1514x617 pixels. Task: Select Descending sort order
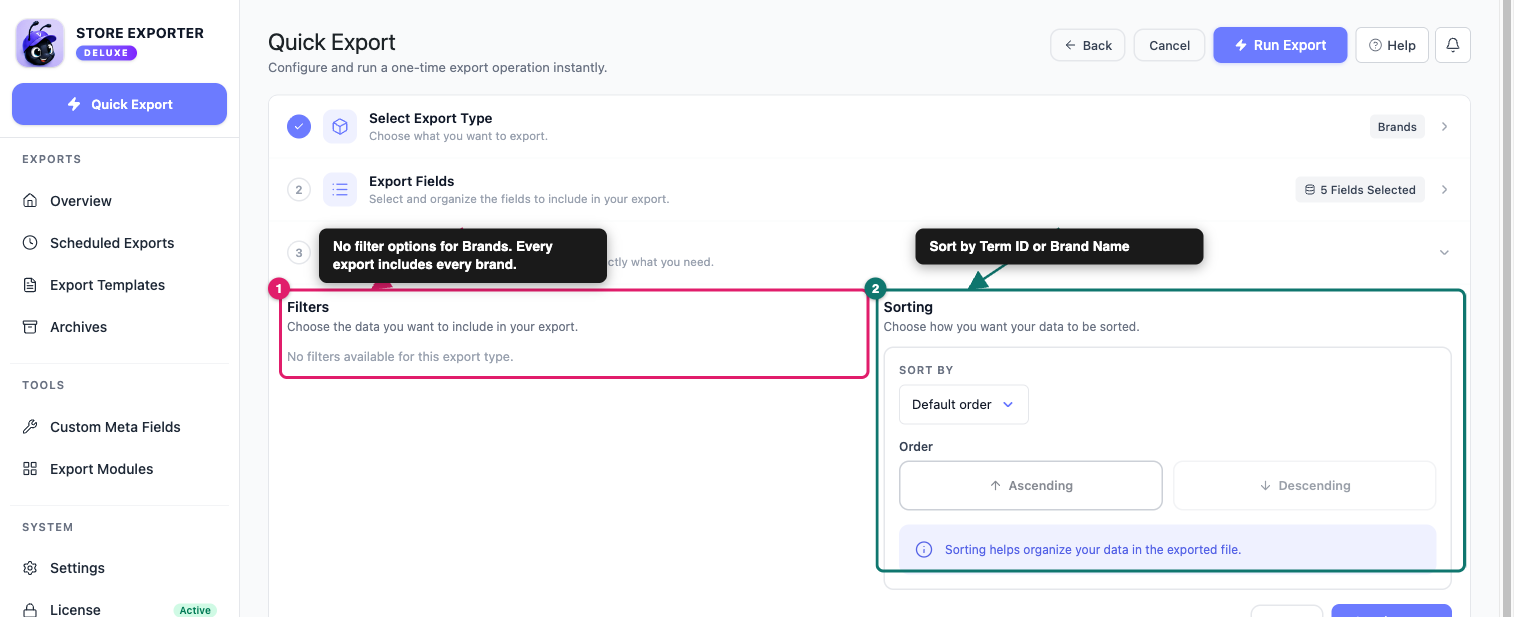1304,486
